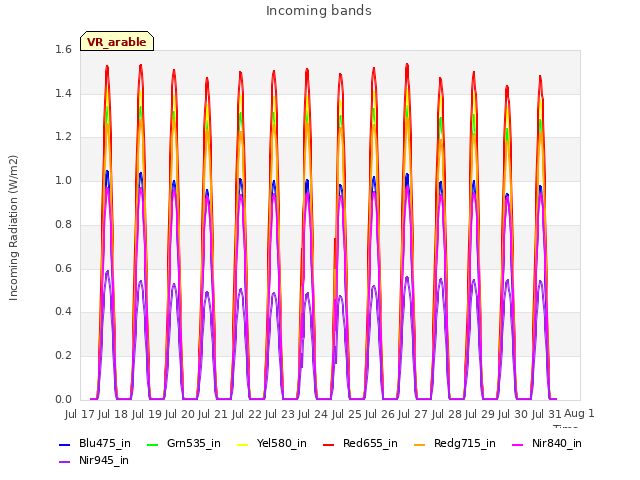Select the Blu475_in legend label
The width and height of the screenshot is (640, 480).
pos(105,444)
